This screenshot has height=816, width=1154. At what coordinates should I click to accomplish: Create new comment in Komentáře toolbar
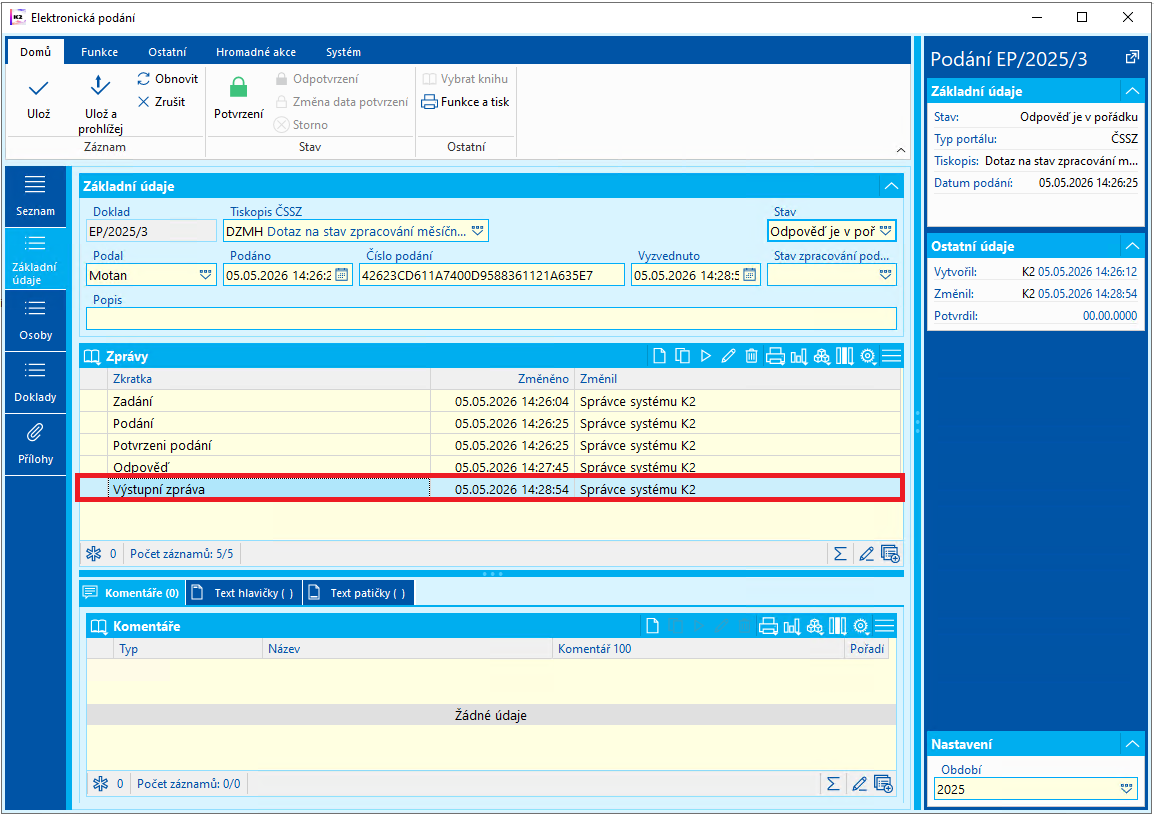click(x=652, y=626)
